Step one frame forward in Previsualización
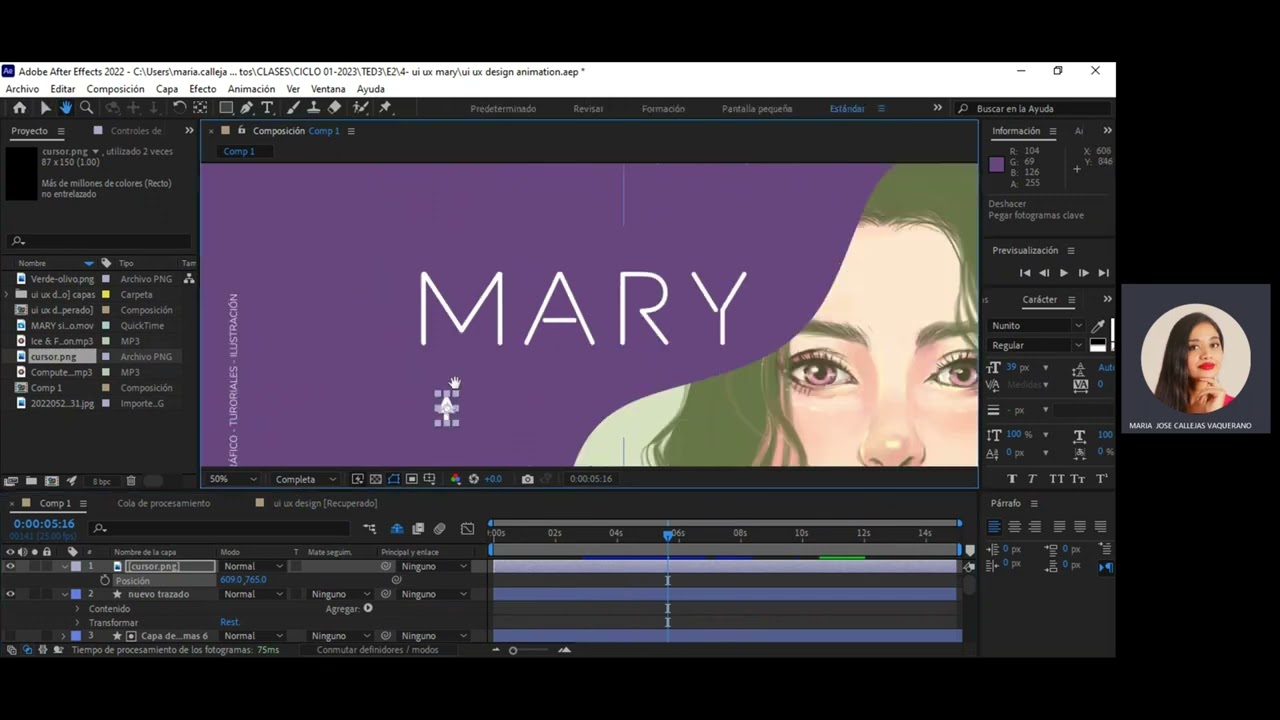 1083,273
